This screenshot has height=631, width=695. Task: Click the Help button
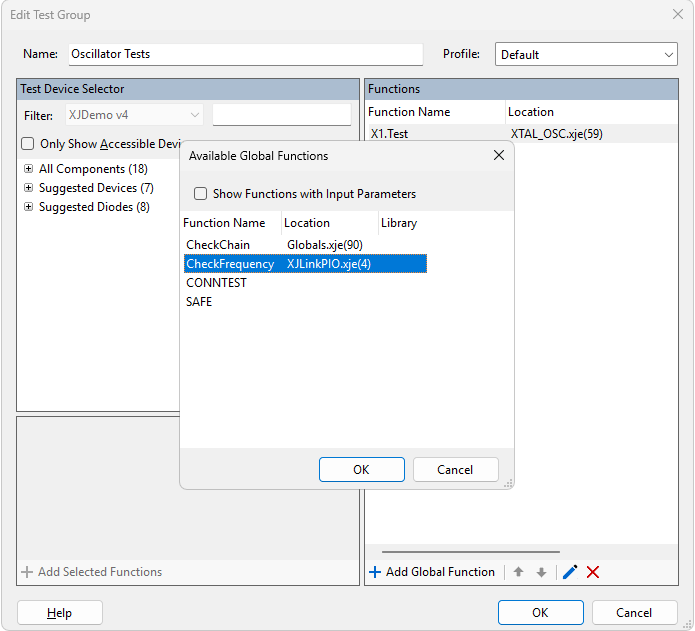[x=59, y=613]
